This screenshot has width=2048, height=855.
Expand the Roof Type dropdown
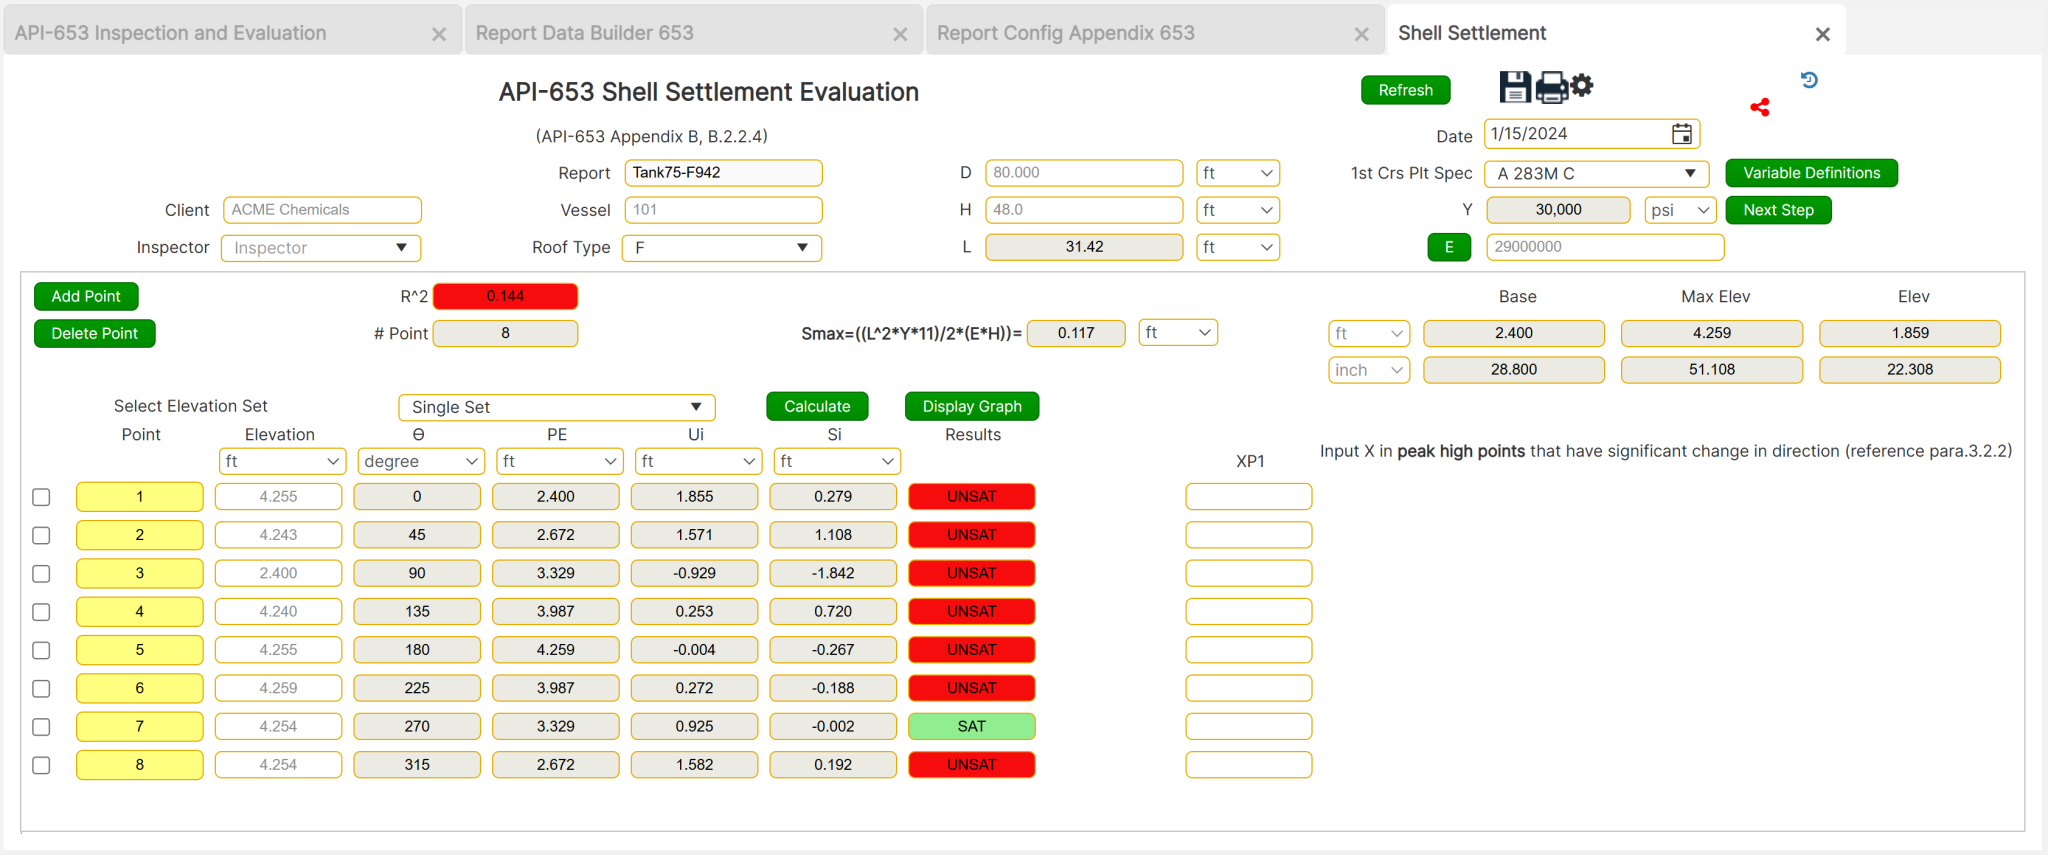(x=721, y=248)
